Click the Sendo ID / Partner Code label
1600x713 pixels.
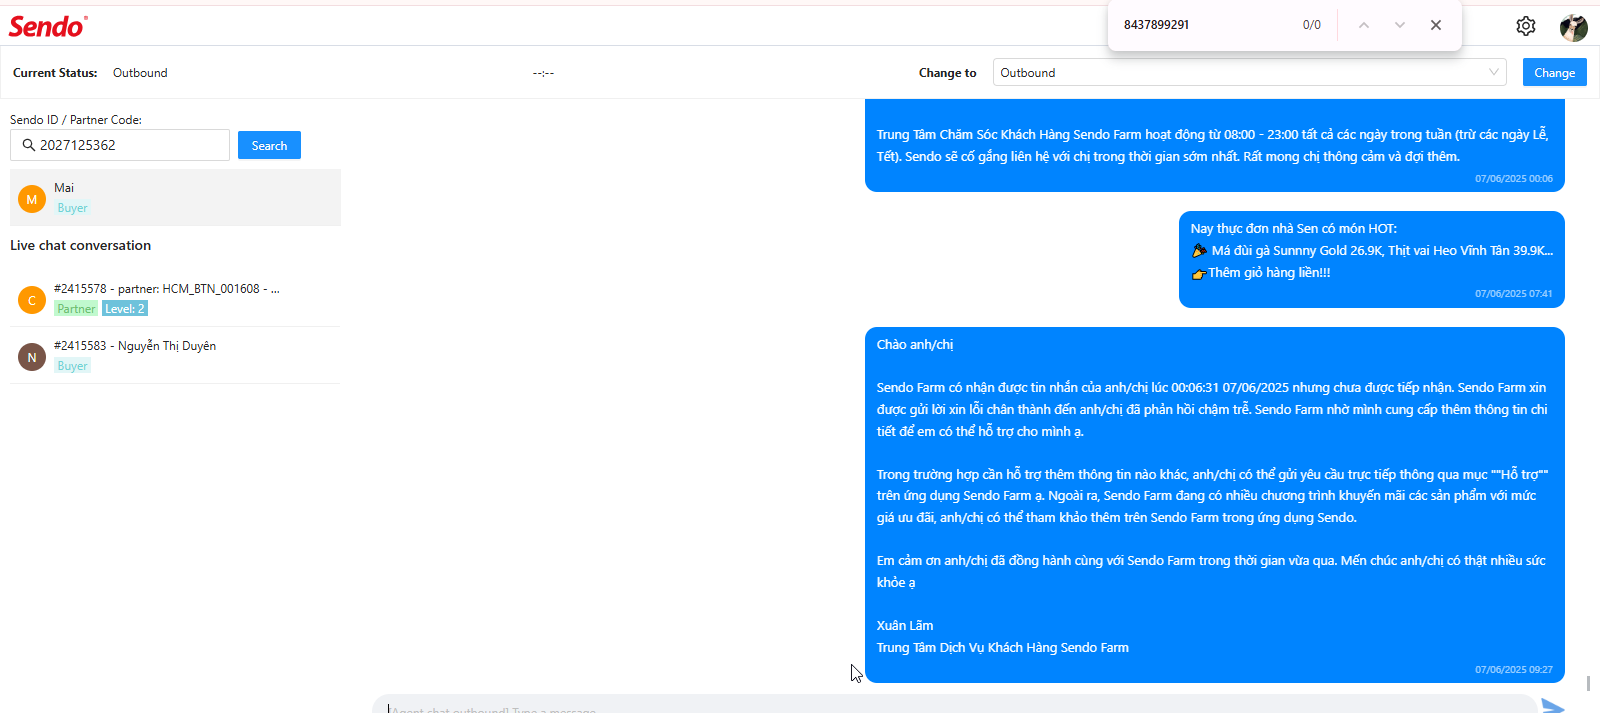click(76, 120)
